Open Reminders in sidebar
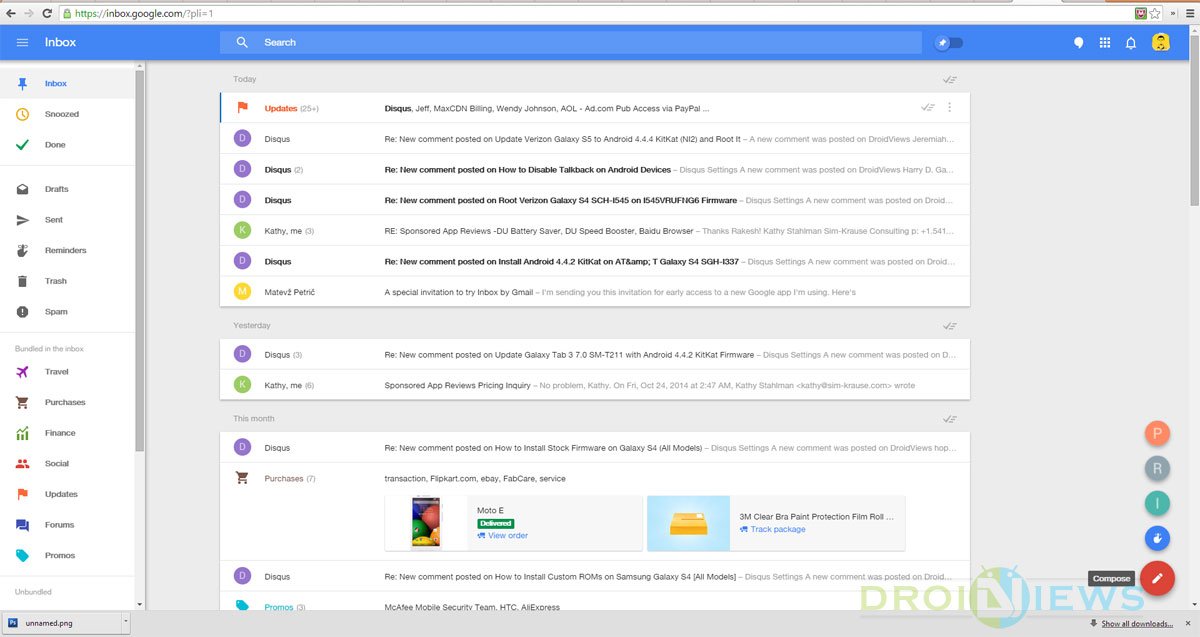 click(x=67, y=250)
